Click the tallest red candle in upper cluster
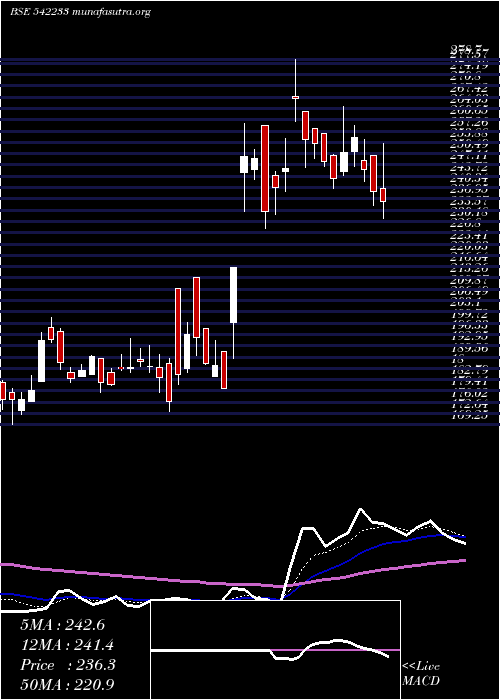This screenshot has height=700, width=500. [265, 168]
